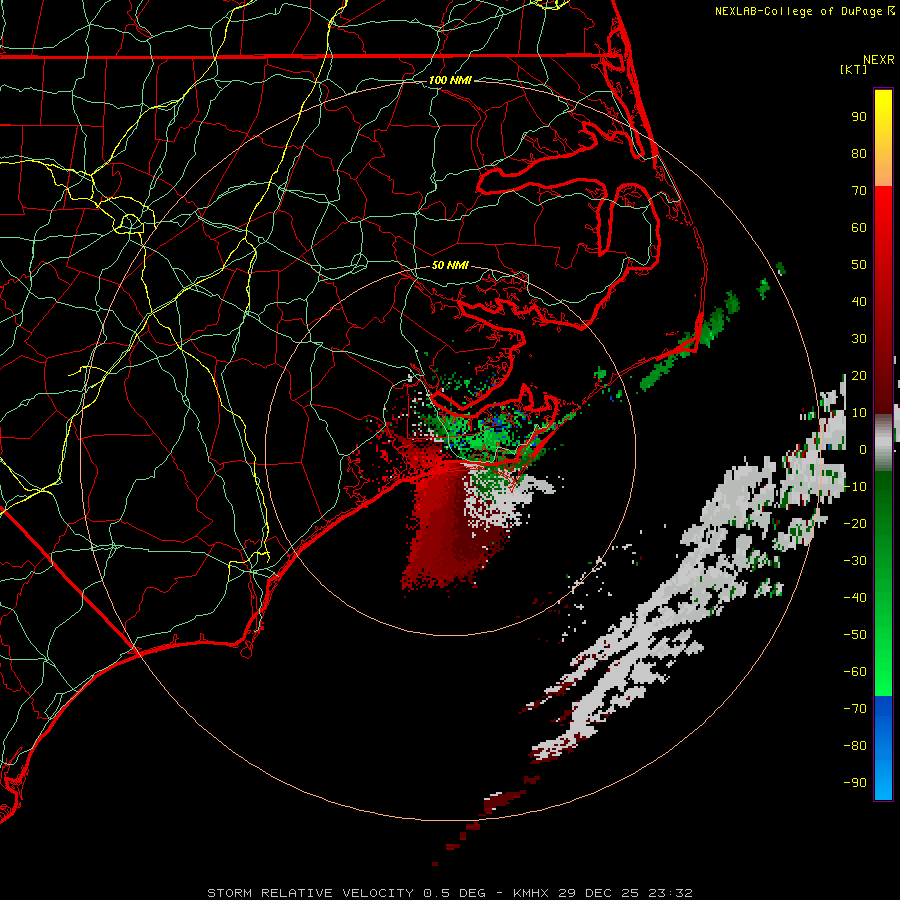The width and height of the screenshot is (900, 900).
Task: Click the positive 60 scale value
Action: [859, 228]
